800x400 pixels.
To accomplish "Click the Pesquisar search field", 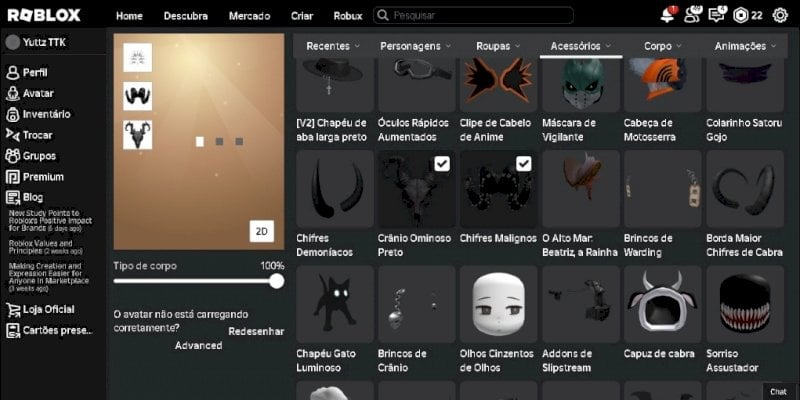I will [x=473, y=15].
